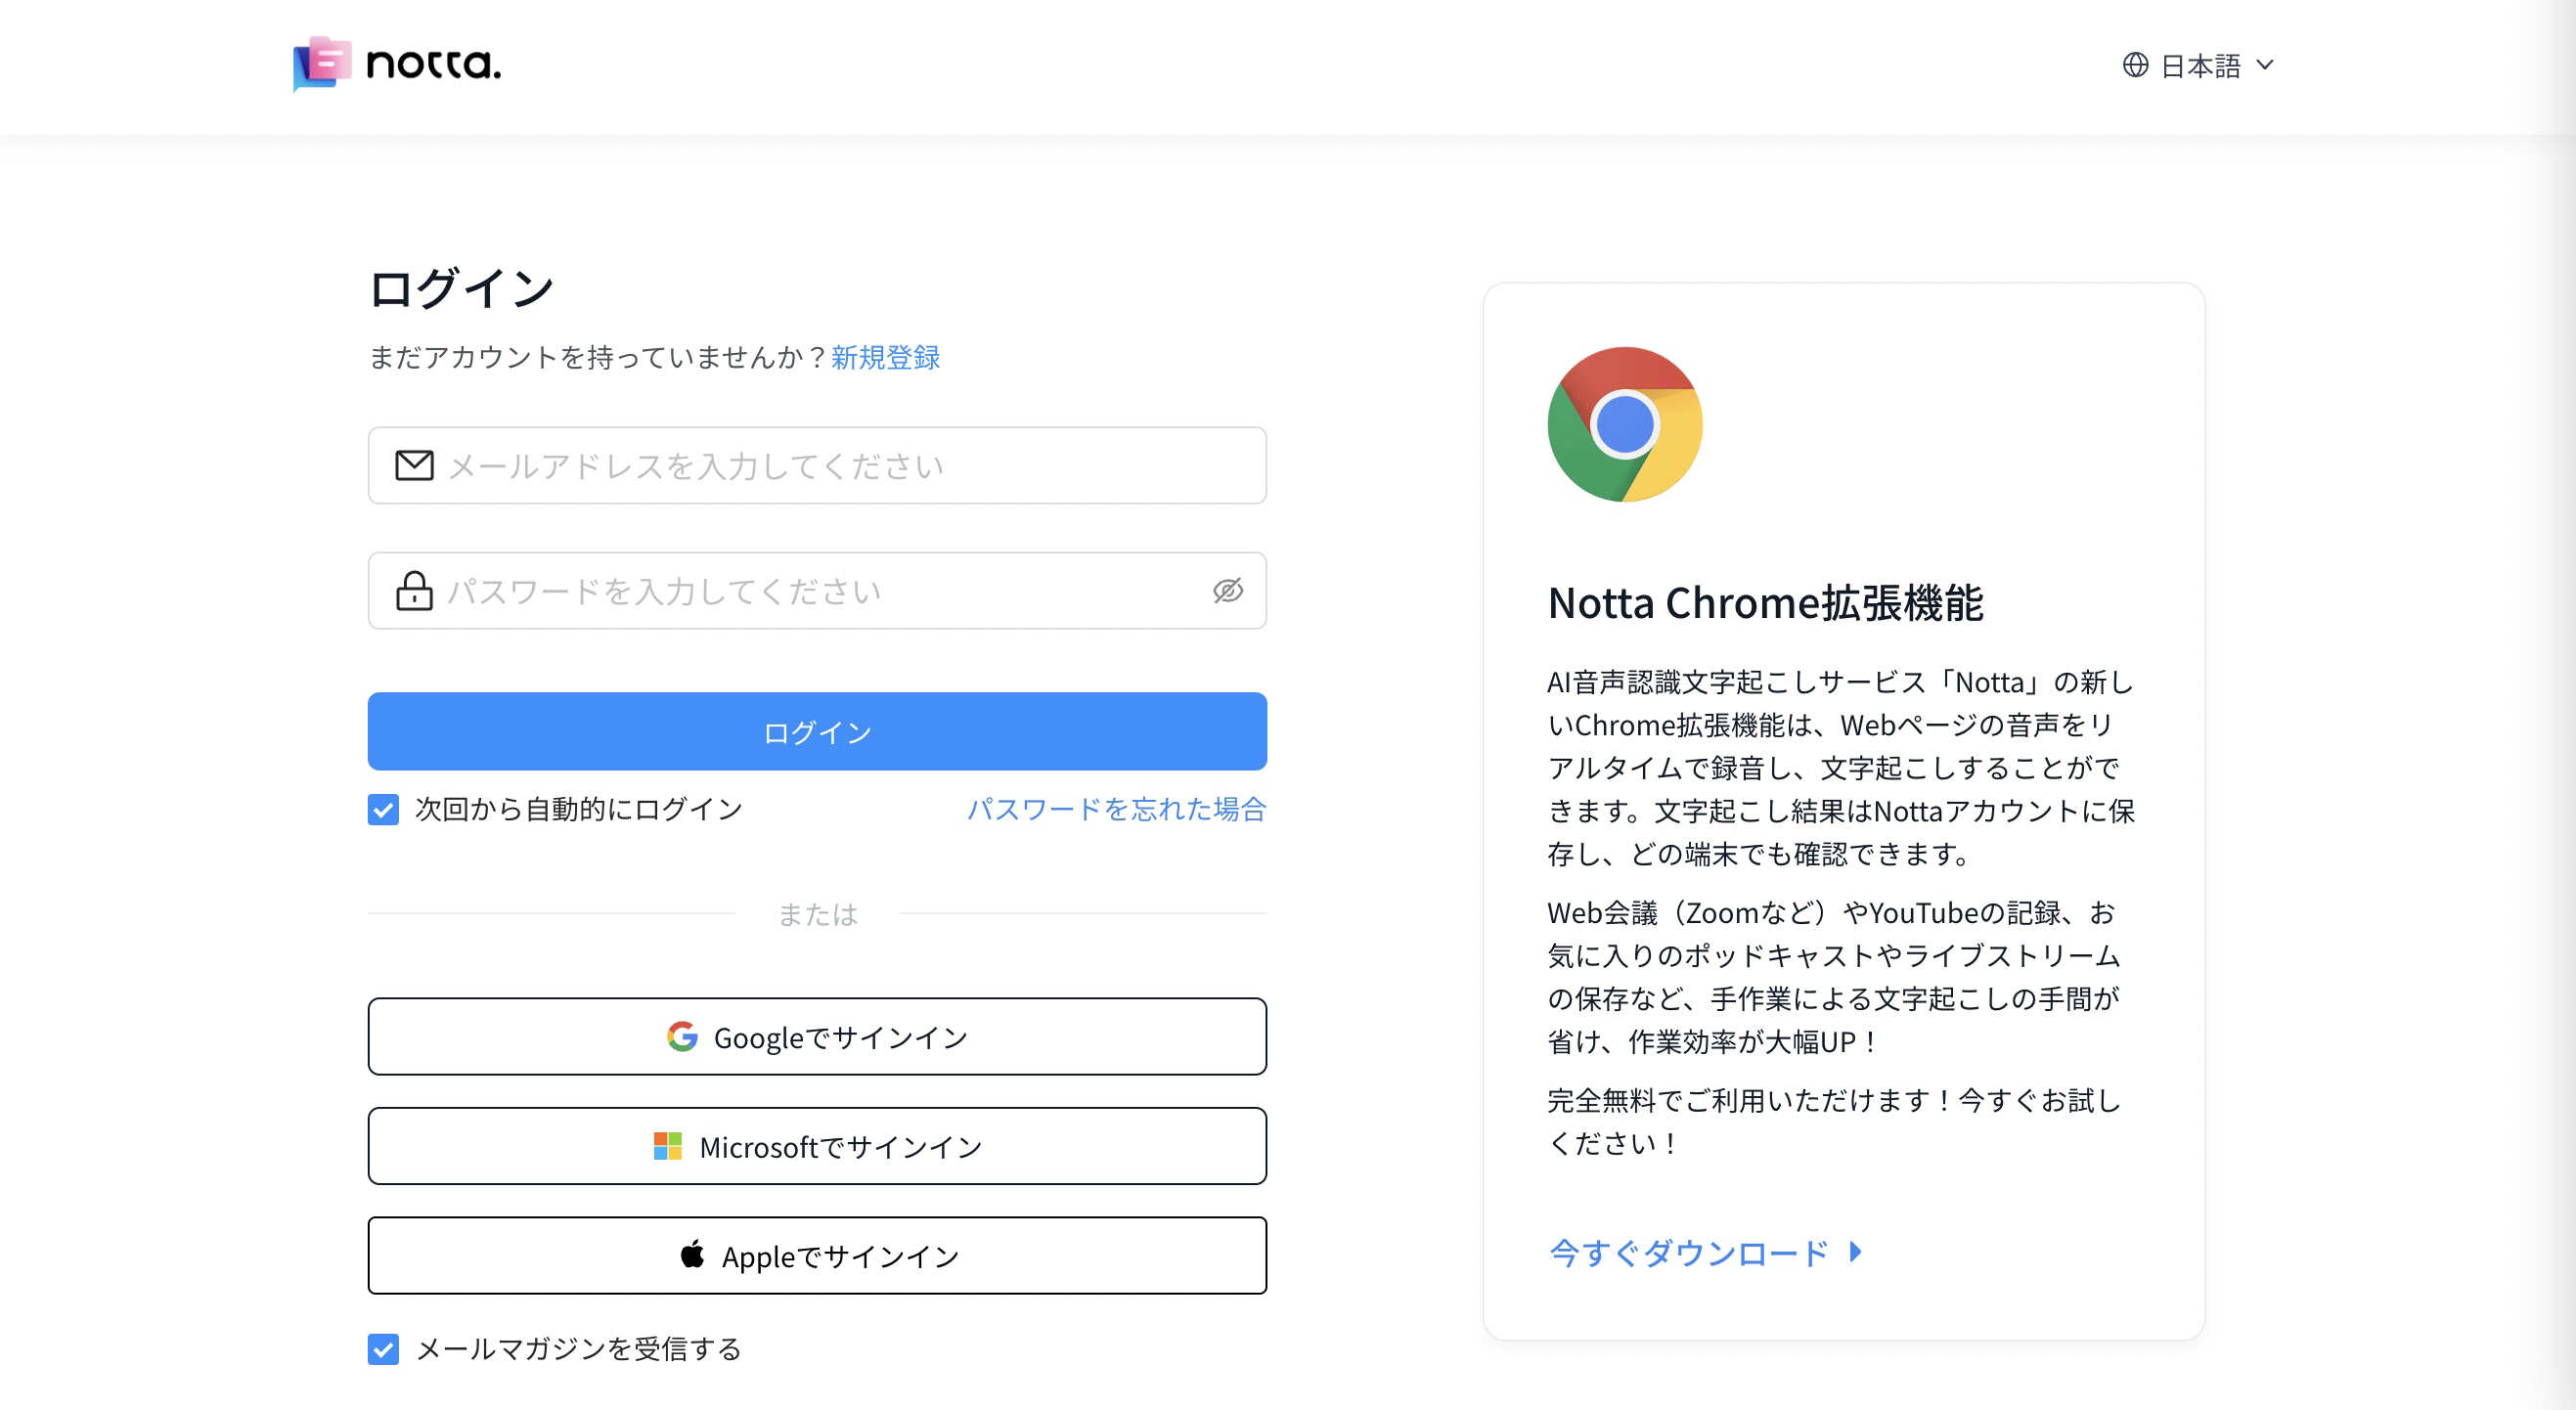The image size is (2576, 1410).
Task: Click the ログイン page heading
Action: point(461,289)
